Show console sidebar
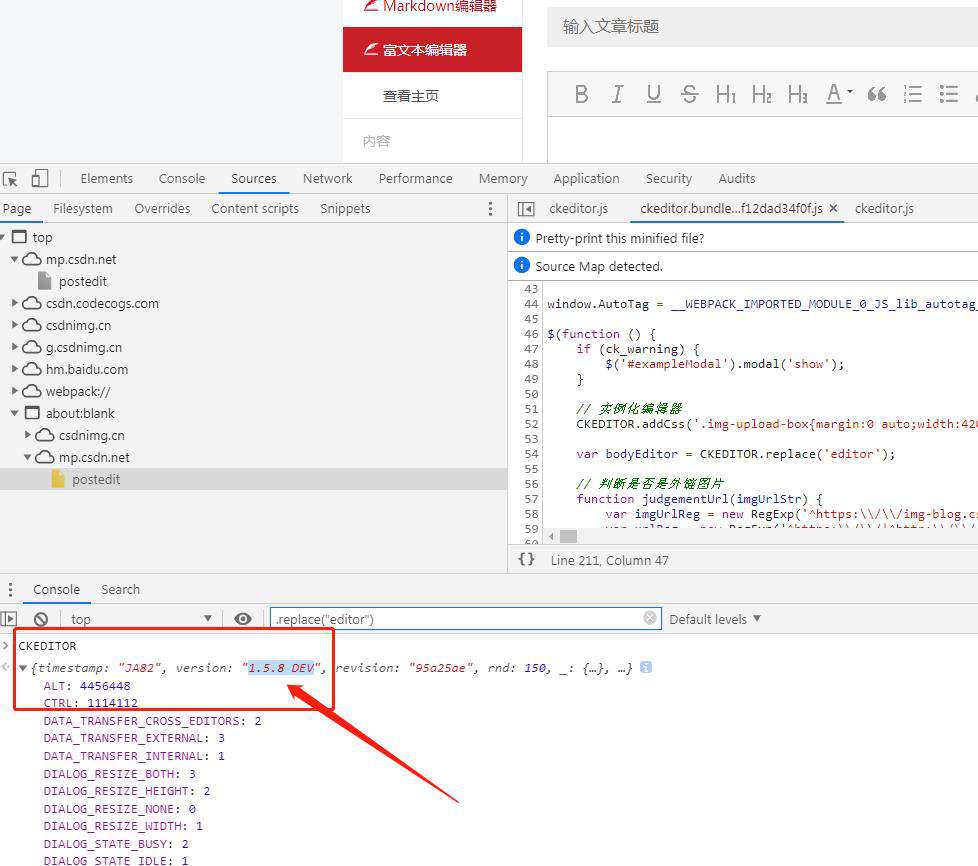This screenshot has width=978, height=866. click(9, 619)
